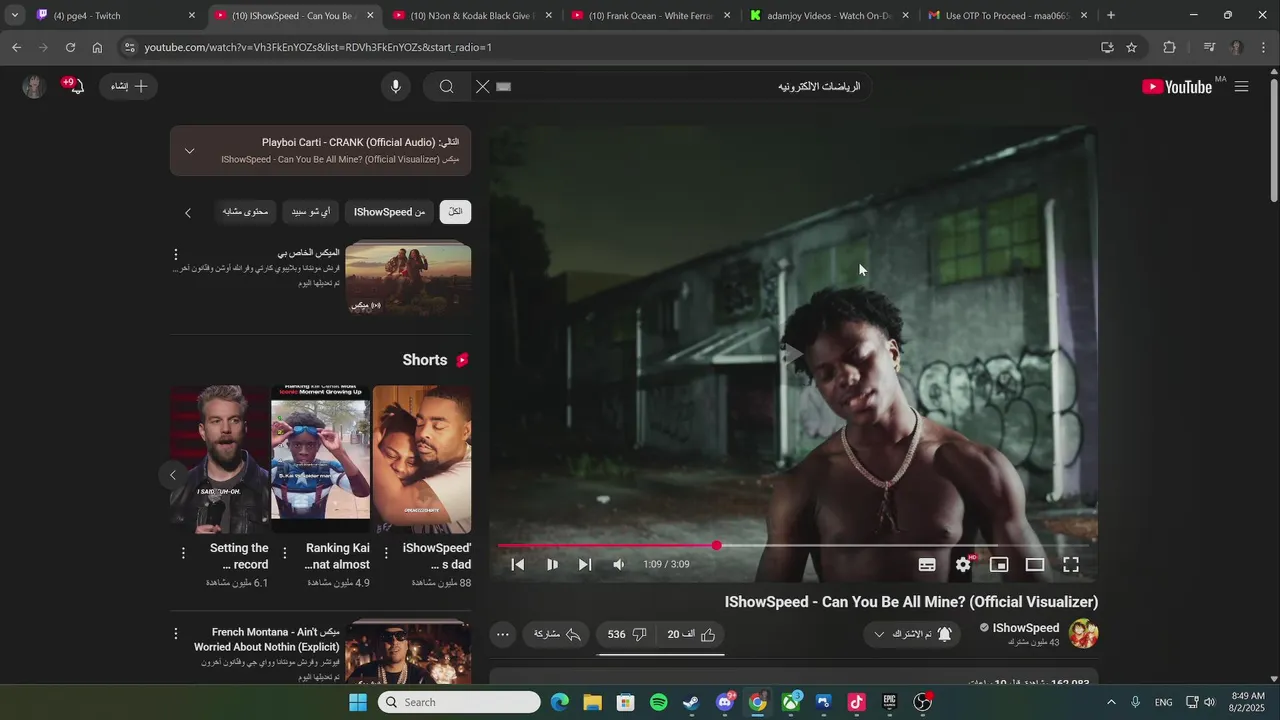This screenshot has width=1280, height=720.
Task: Click the Windows Start button
Action: pyautogui.click(x=358, y=702)
